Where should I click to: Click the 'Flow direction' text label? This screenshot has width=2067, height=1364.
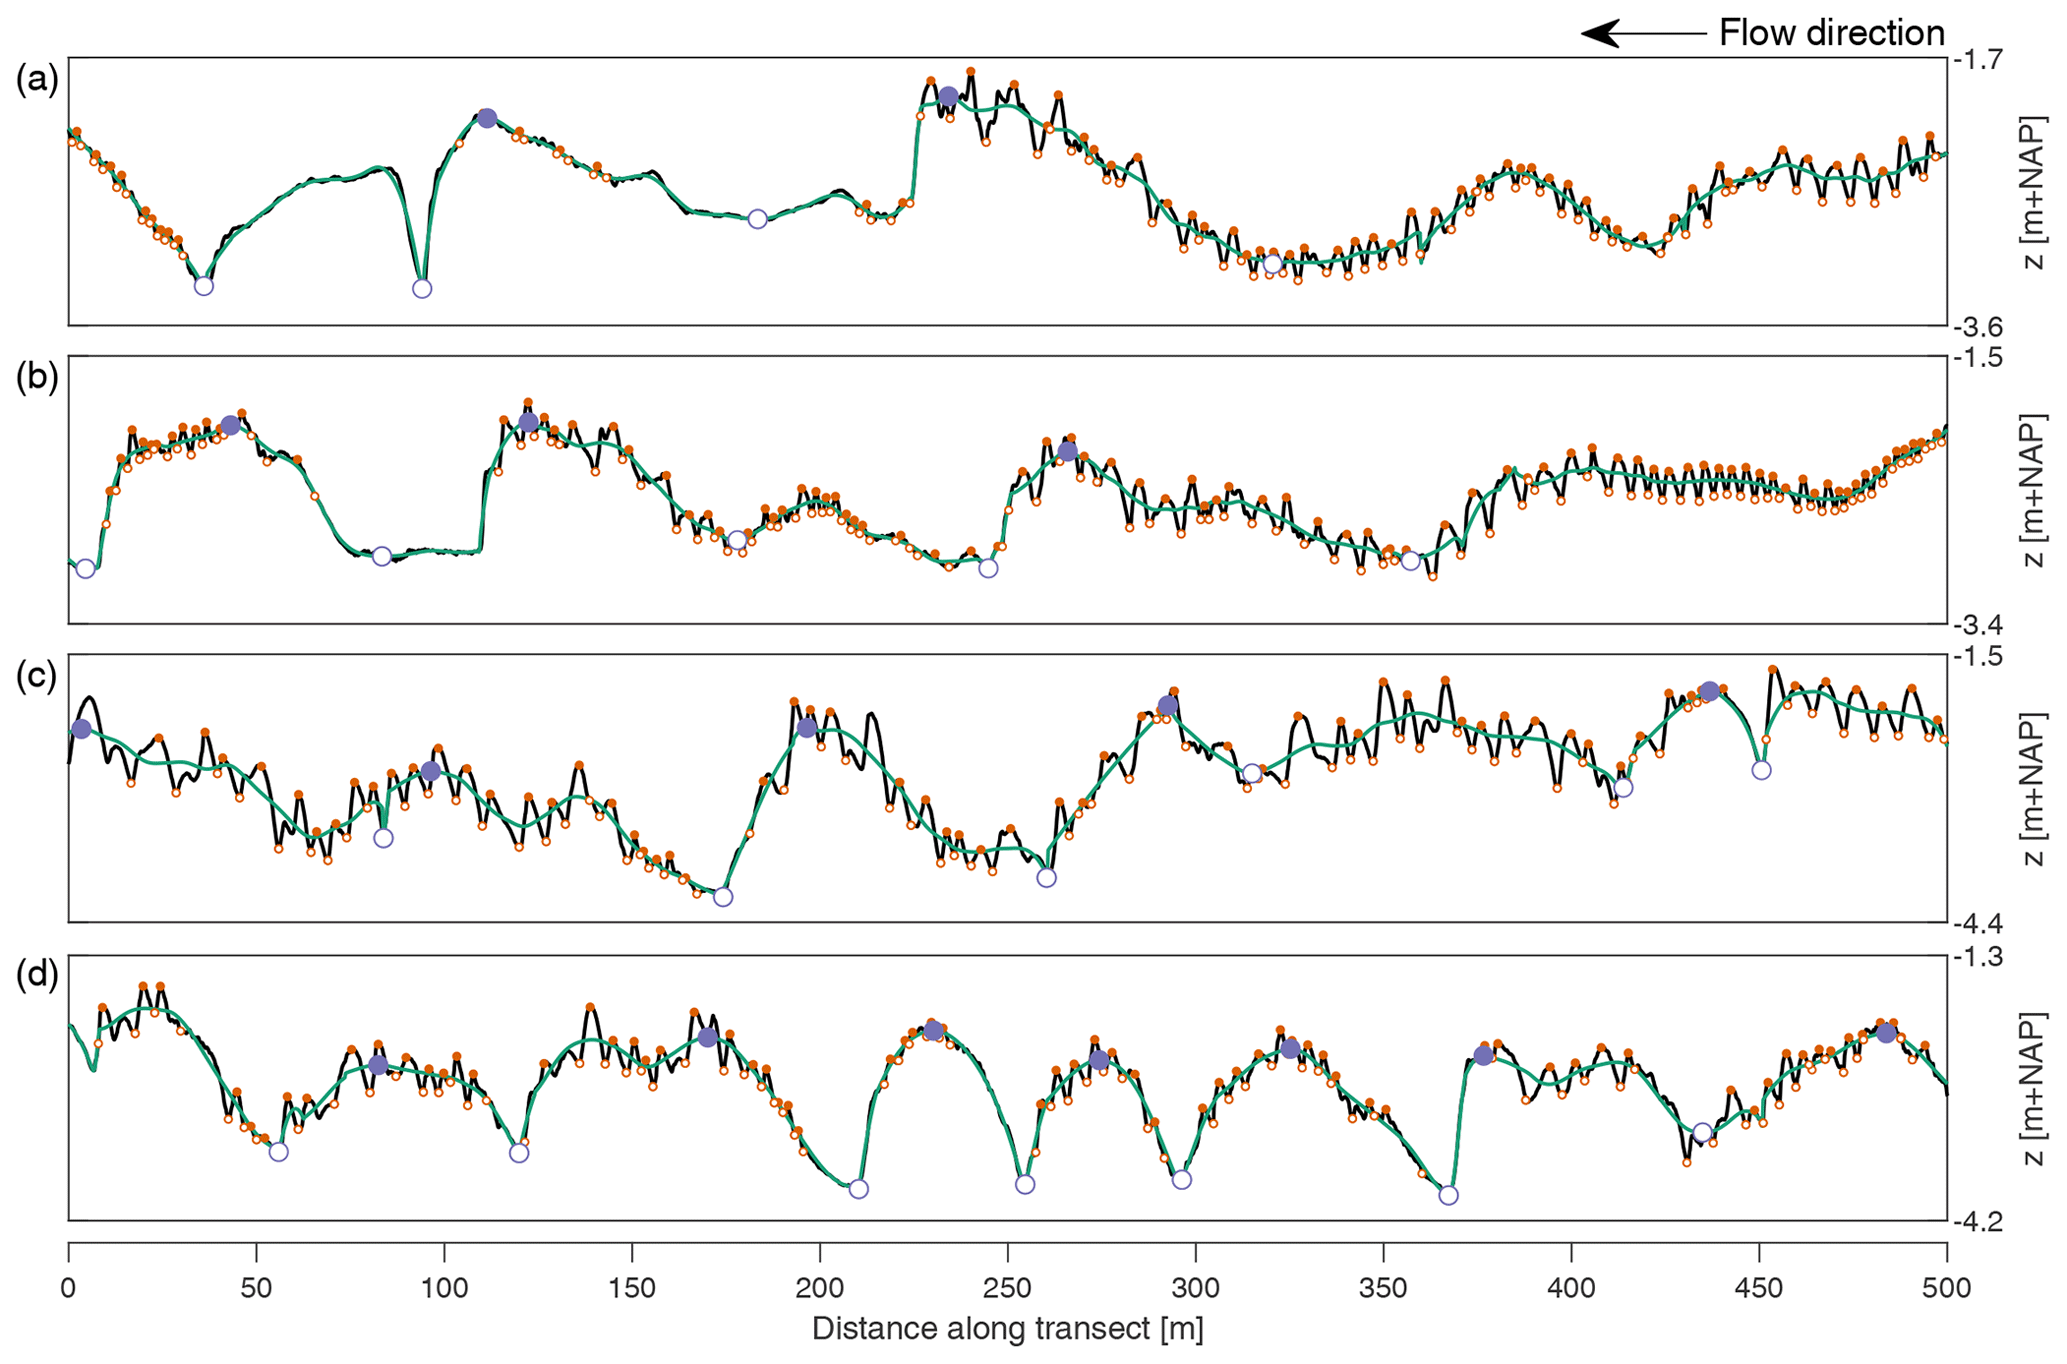point(1831,34)
